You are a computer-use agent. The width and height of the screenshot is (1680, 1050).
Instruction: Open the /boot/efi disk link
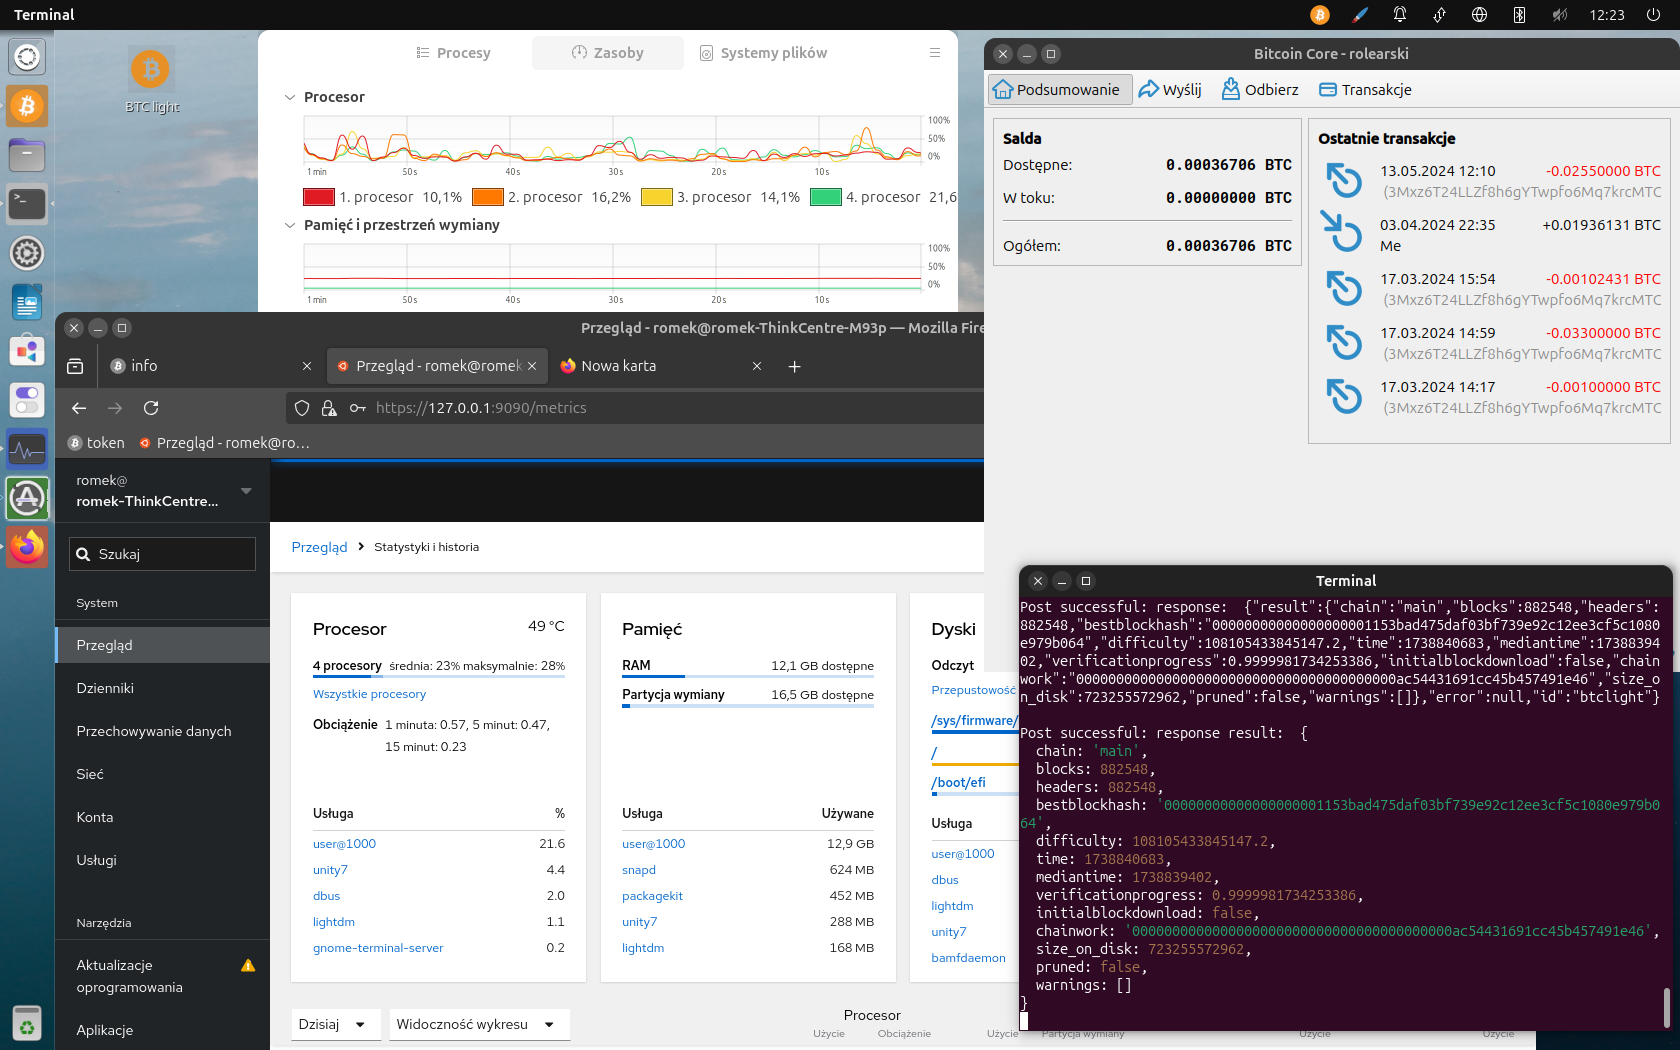pyautogui.click(x=958, y=783)
